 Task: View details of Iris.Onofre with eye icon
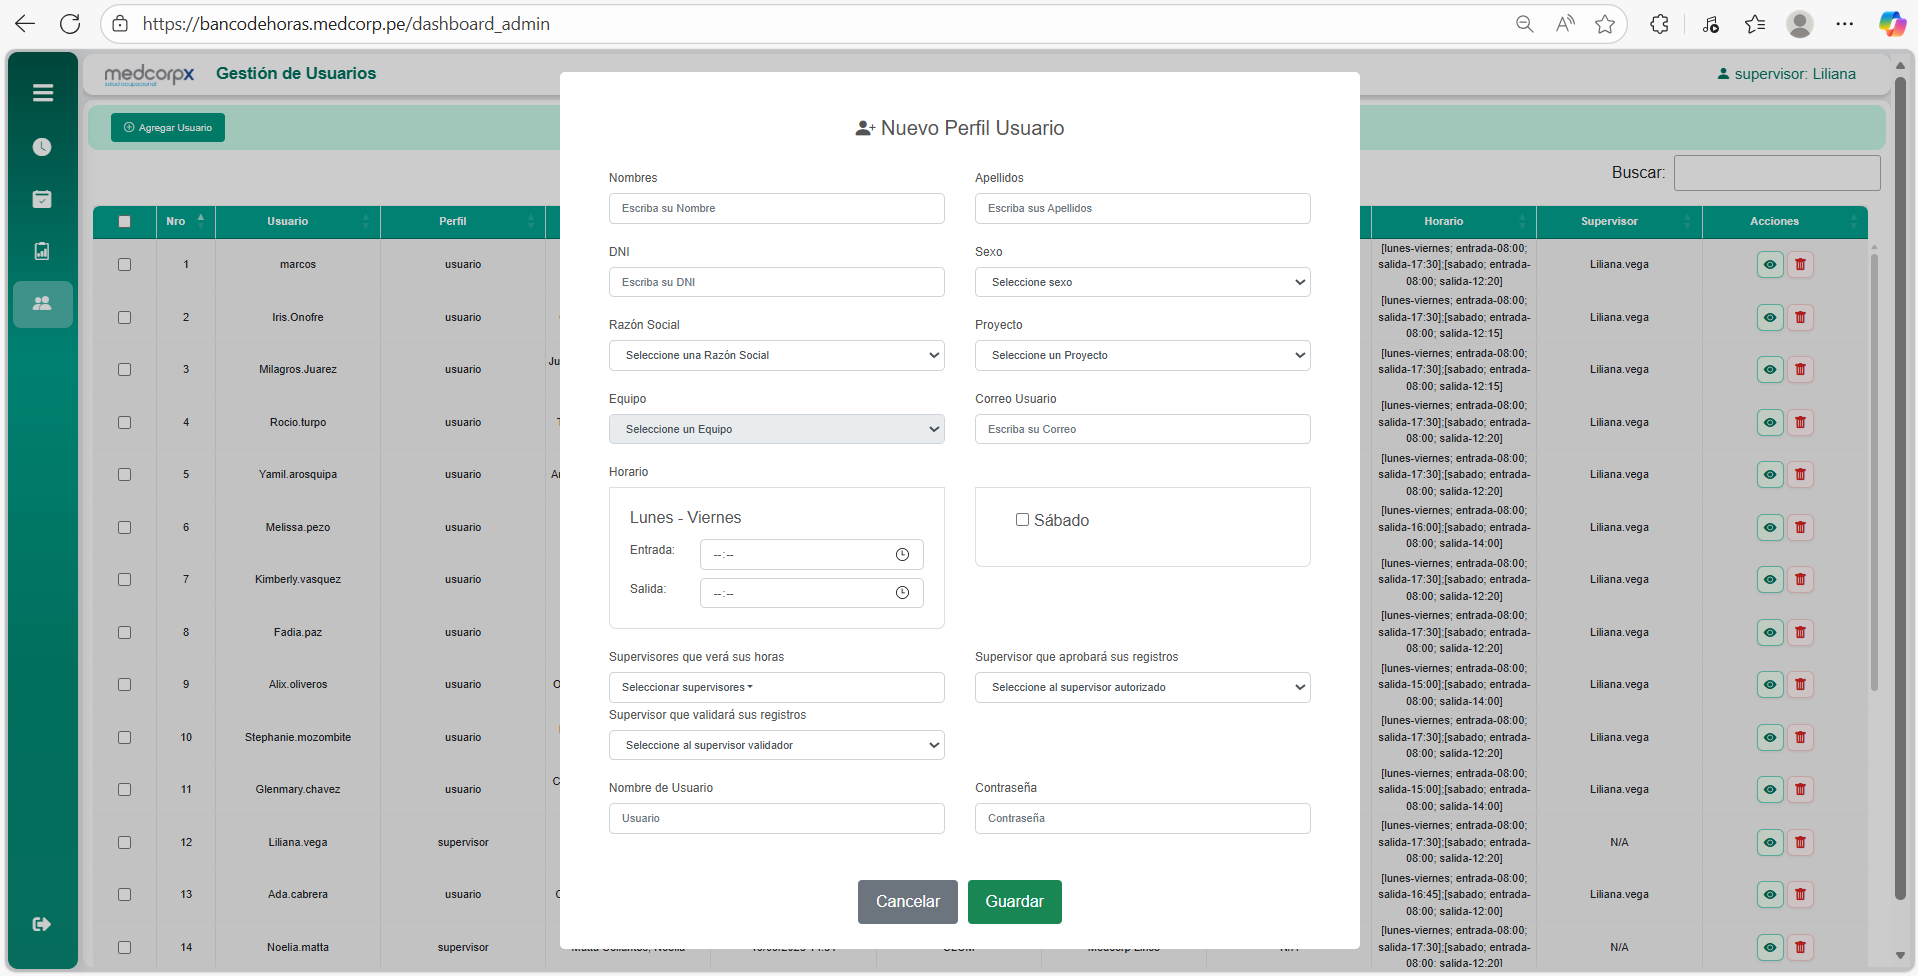tap(1769, 318)
